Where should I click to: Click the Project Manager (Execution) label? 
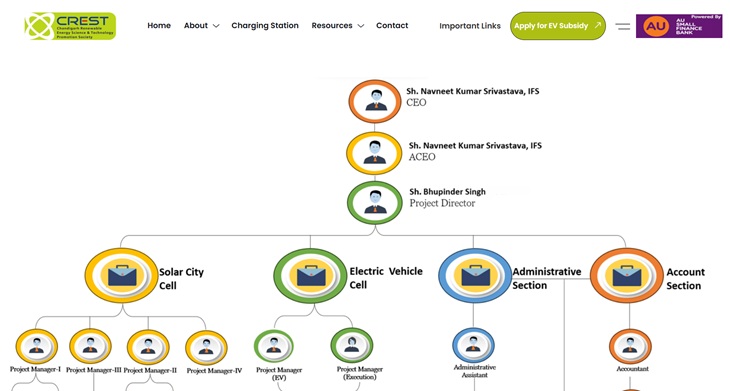(x=360, y=373)
